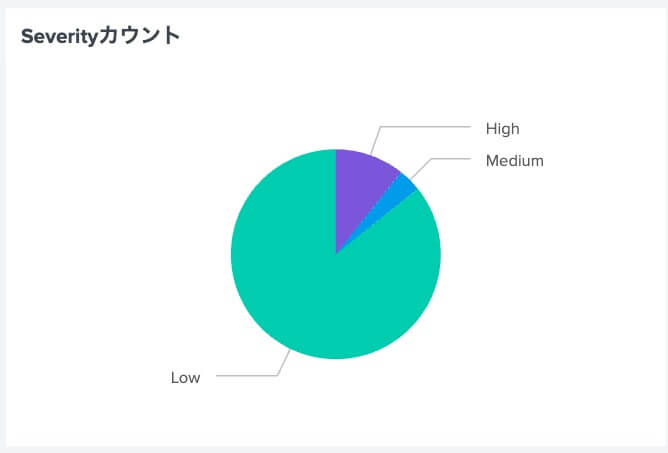Click the letter M of the Medium label
This screenshot has height=453, width=668.
[492, 160]
